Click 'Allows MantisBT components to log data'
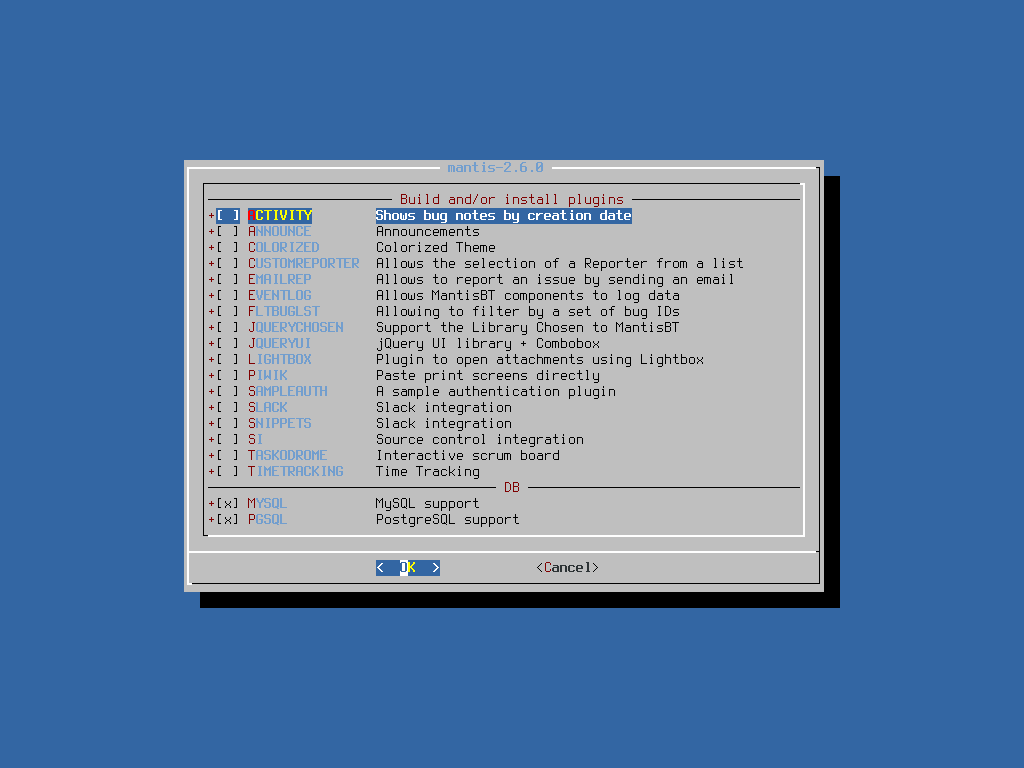 coord(528,296)
